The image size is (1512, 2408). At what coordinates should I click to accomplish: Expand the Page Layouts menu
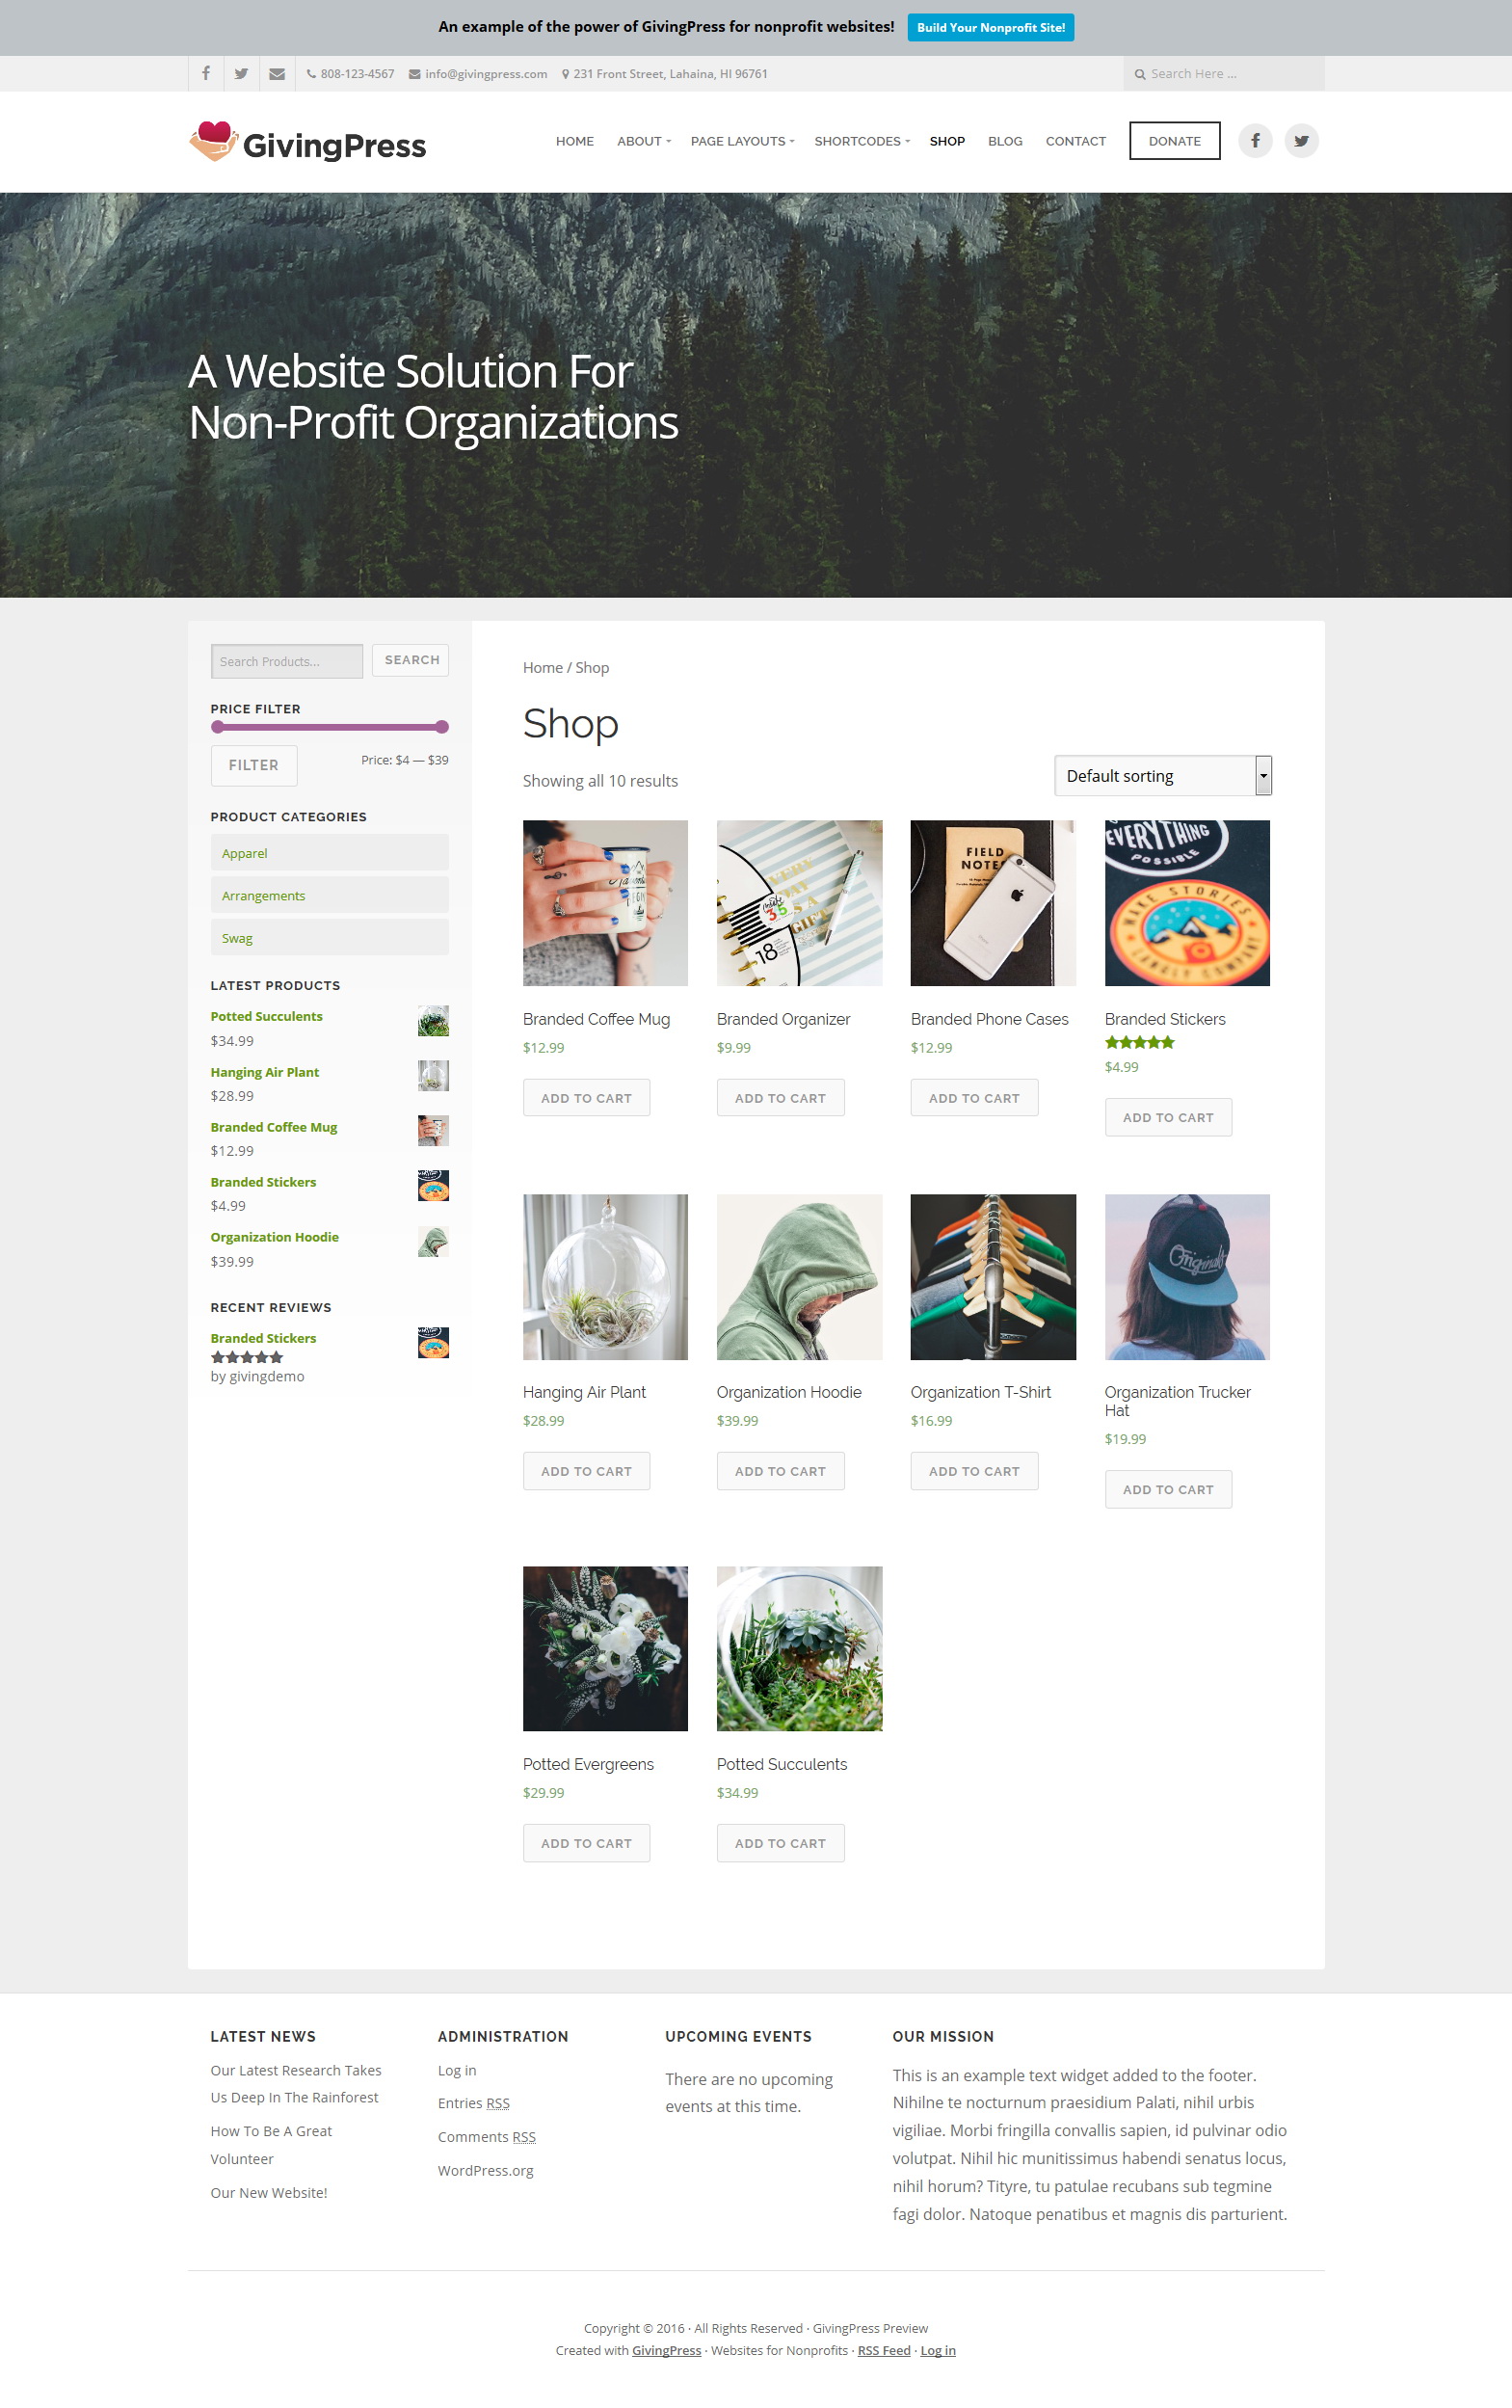pyautogui.click(x=742, y=141)
